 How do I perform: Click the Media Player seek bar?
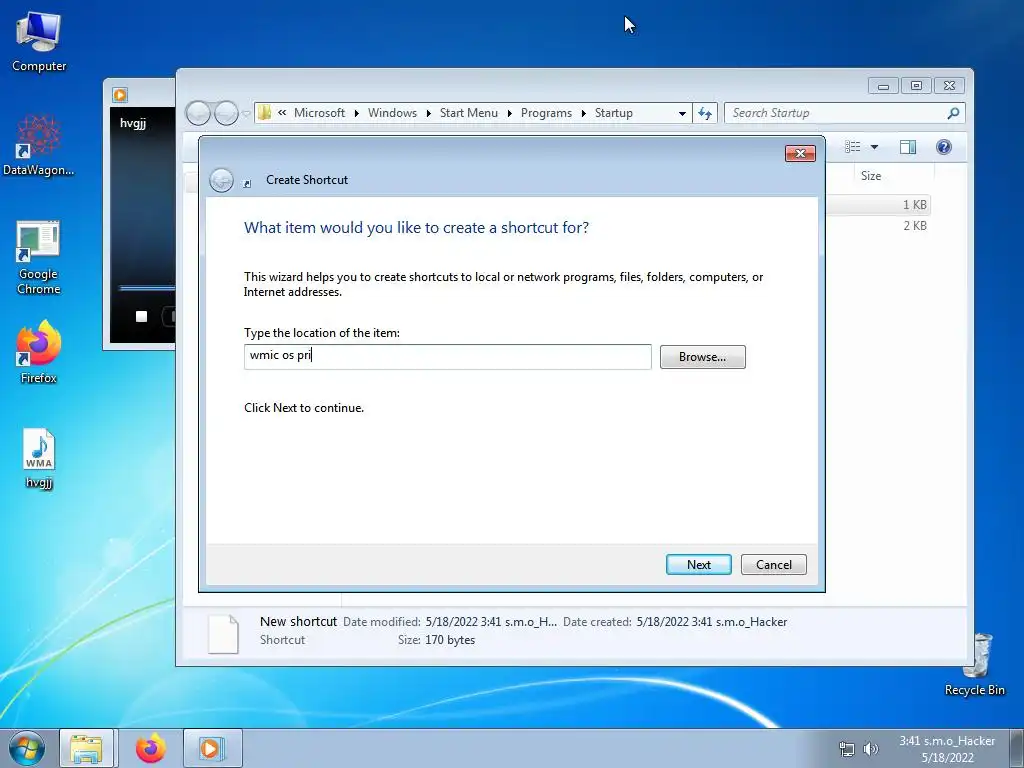[x=146, y=288]
